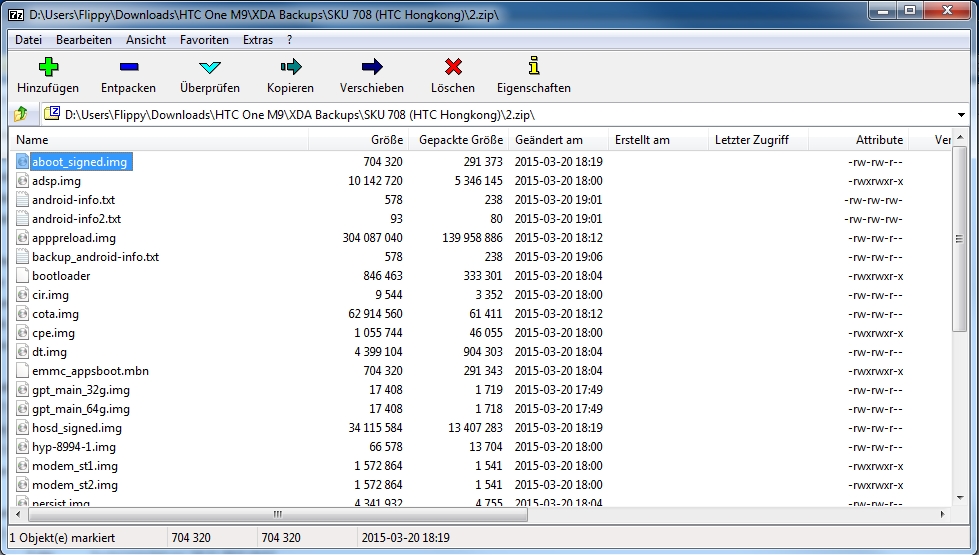Open the Extras menu
This screenshot has height=555, width=979.
point(257,40)
